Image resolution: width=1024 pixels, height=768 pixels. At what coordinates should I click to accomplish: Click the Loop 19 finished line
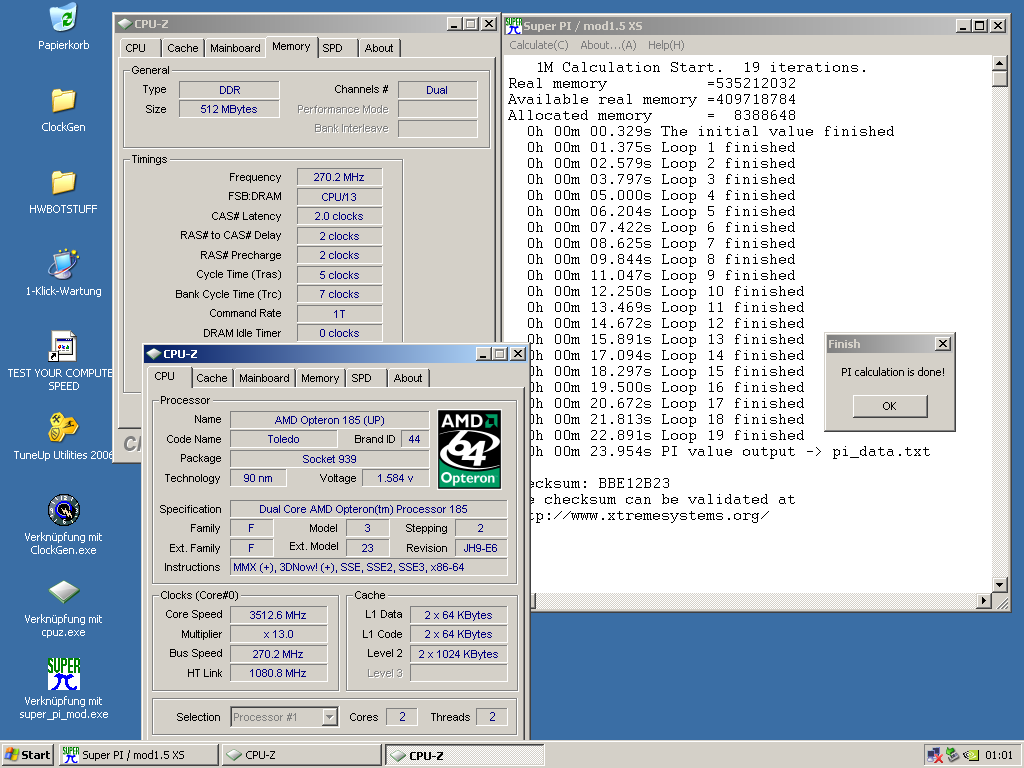(x=666, y=436)
